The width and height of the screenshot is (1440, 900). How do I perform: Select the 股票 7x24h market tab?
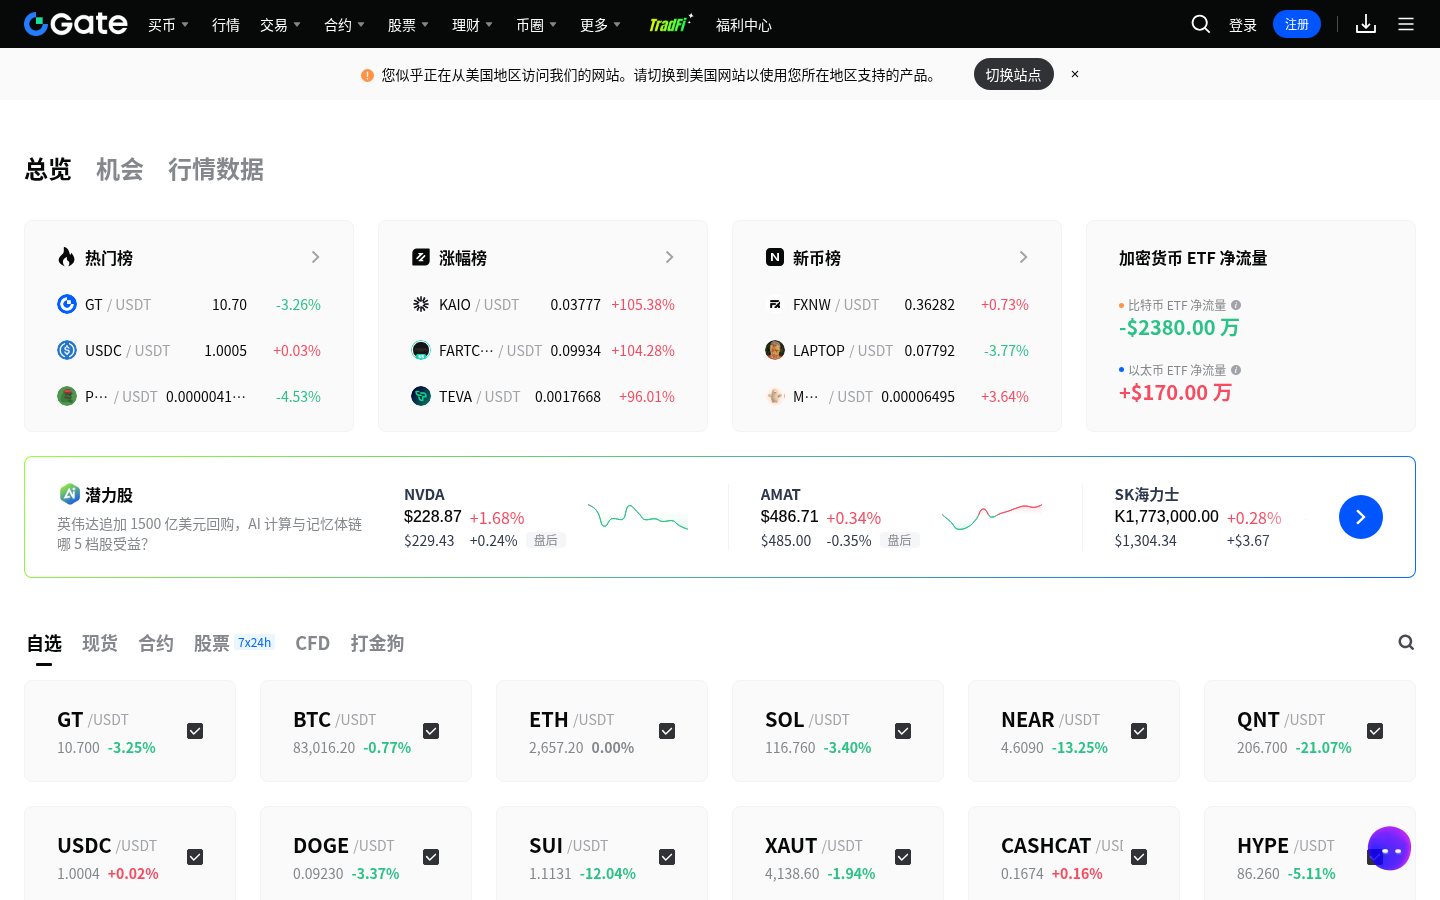click(x=234, y=643)
